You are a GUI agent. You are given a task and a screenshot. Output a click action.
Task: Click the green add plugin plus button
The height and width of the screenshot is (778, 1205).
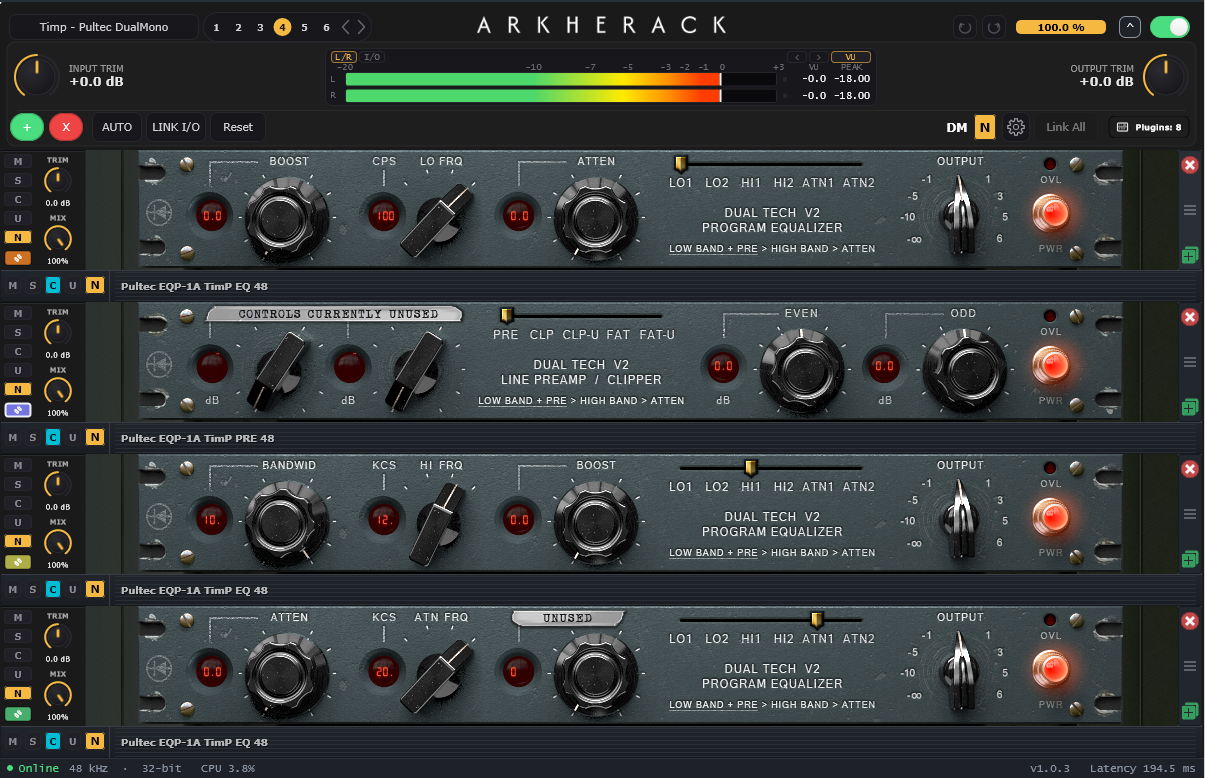(x=27, y=127)
